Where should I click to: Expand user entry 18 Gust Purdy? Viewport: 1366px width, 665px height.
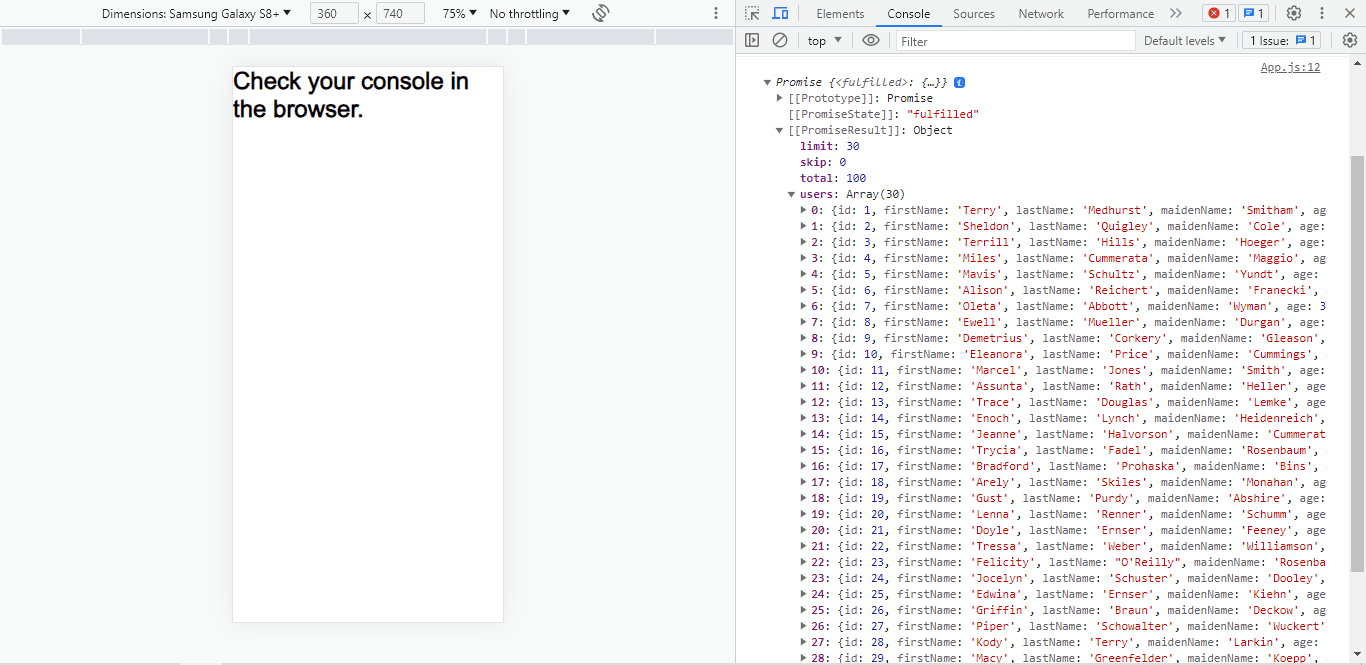(804, 498)
